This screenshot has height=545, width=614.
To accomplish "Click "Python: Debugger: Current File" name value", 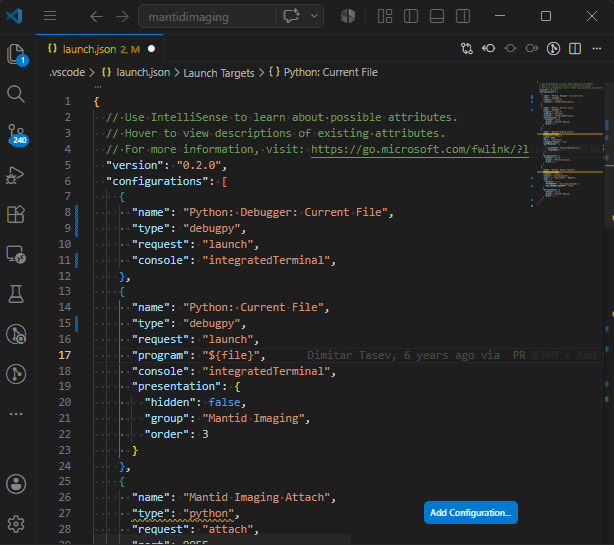I will (285, 212).
